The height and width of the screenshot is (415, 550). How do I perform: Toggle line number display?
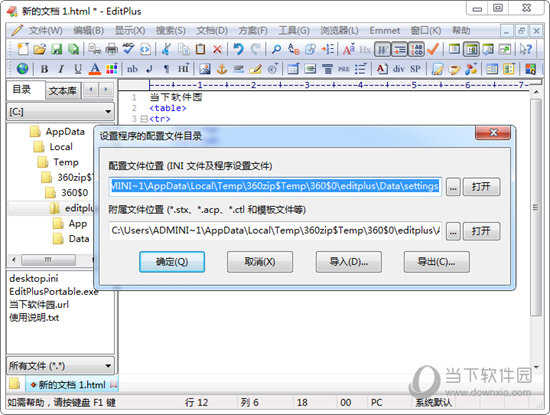point(416,49)
